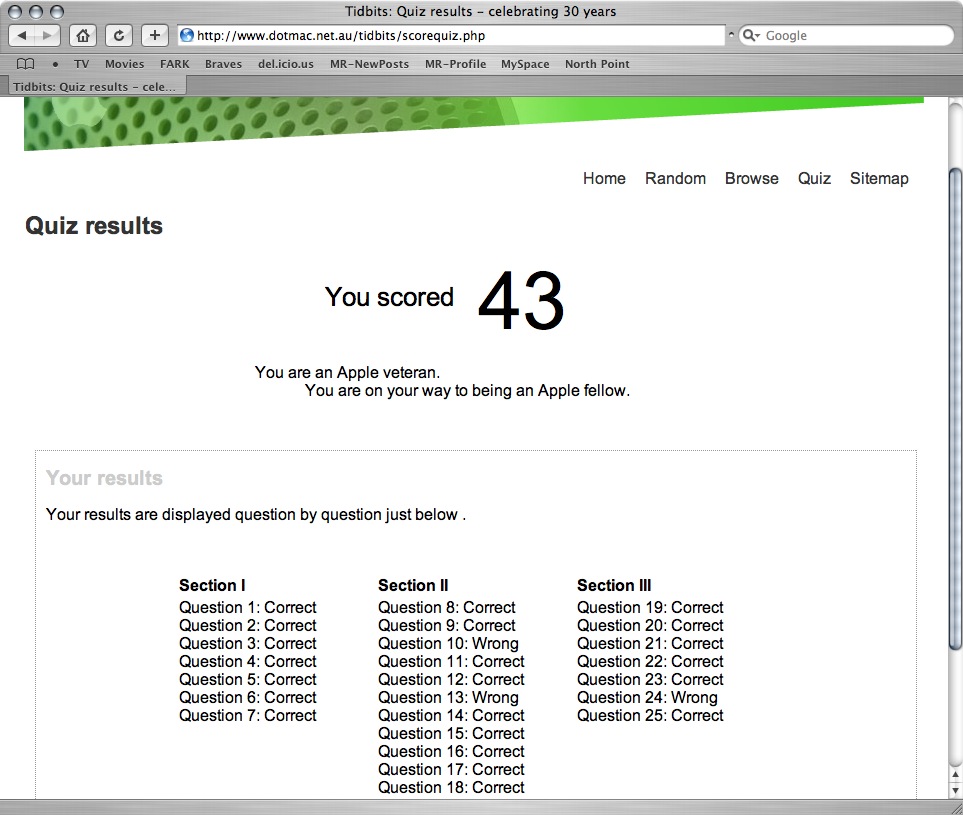Open the Braves bookmark

[224, 64]
